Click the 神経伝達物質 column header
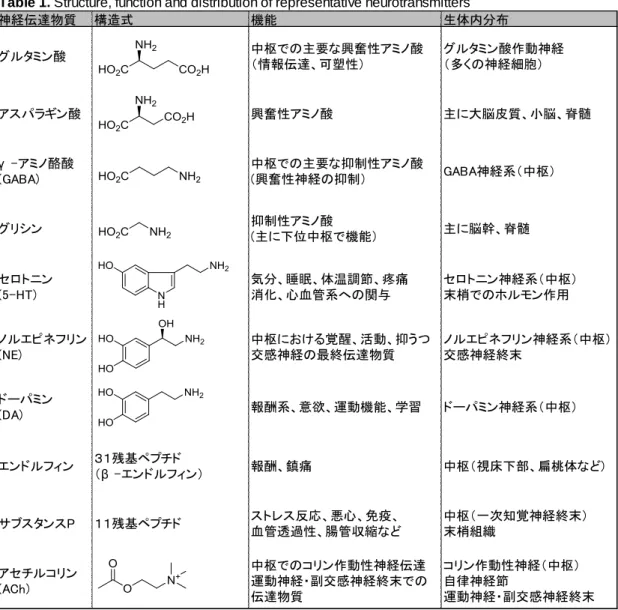Viewport: 618px width, 610px height. pos(38,20)
